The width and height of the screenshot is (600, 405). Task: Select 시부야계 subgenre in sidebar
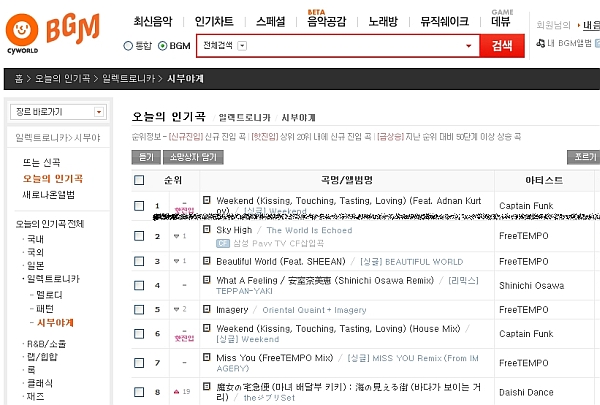pos(55,323)
